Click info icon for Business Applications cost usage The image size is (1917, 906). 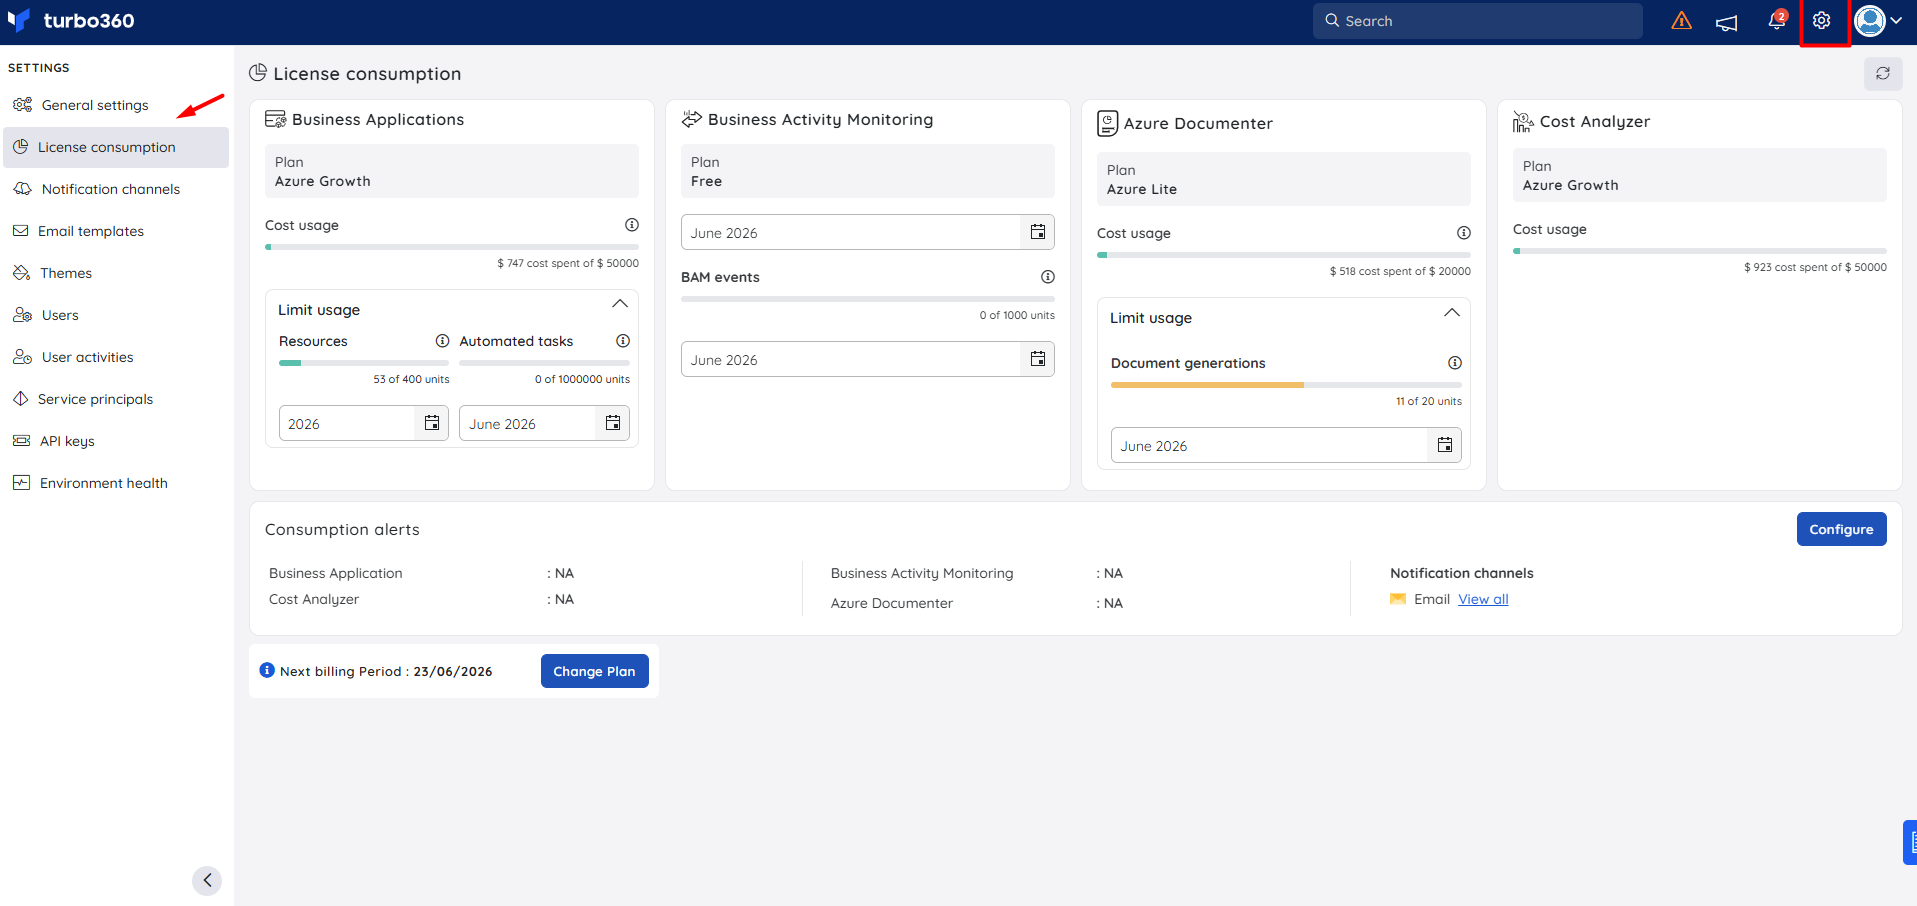(632, 225)
